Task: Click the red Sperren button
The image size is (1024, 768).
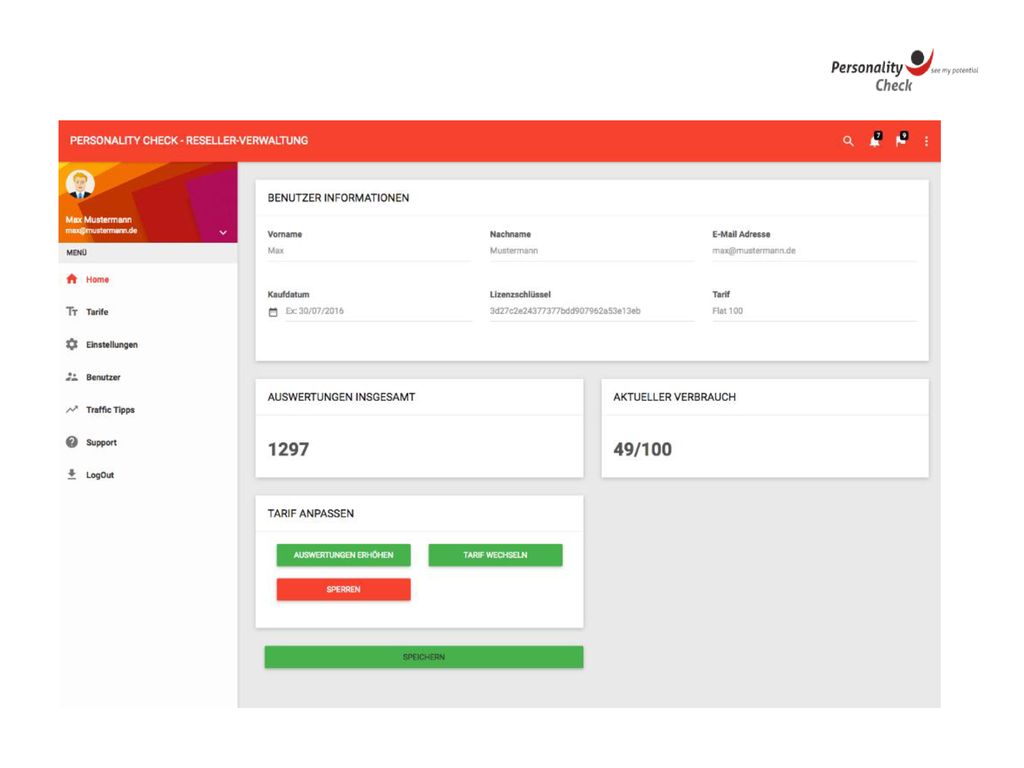Action: pos(344,589)
